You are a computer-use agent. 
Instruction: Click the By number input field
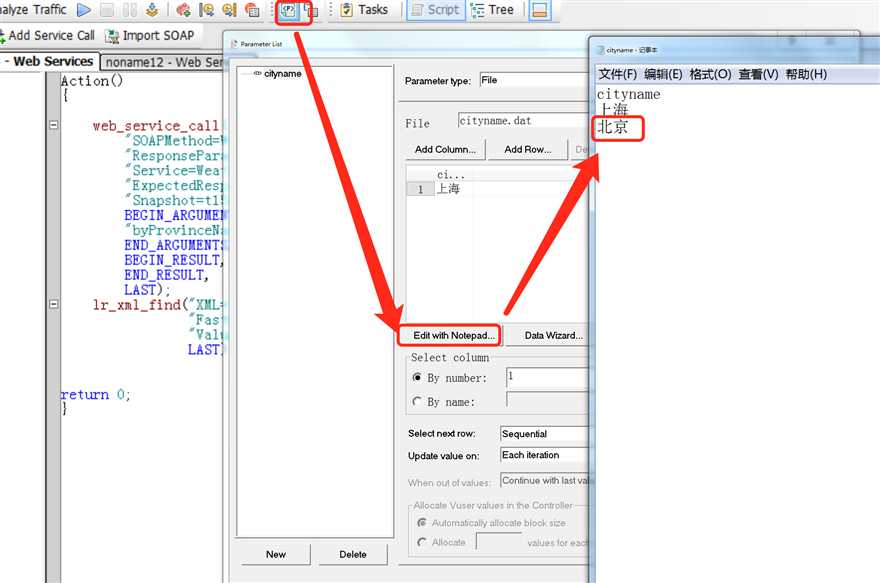coord(548,377)
